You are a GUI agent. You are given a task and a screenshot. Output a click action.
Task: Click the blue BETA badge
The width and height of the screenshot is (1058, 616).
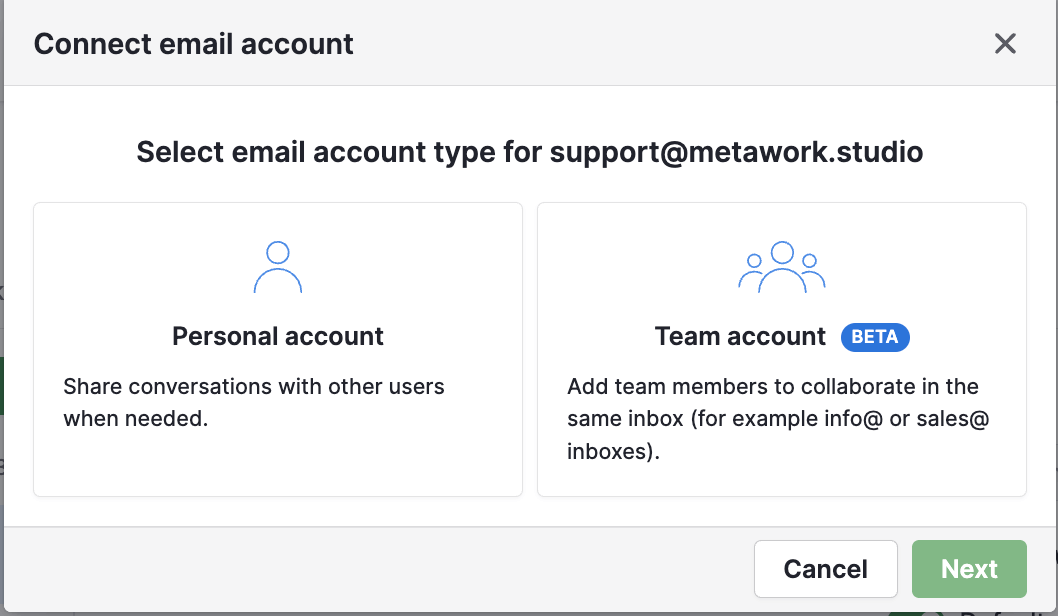(875, 337)
